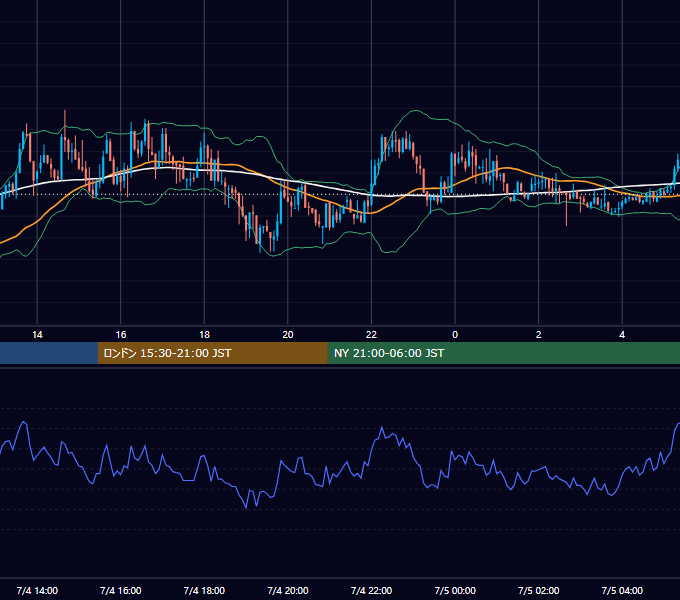680x600 pixels.
Task: Click the hour label 22 on price chart axis
Action: (x=371, y=335)
